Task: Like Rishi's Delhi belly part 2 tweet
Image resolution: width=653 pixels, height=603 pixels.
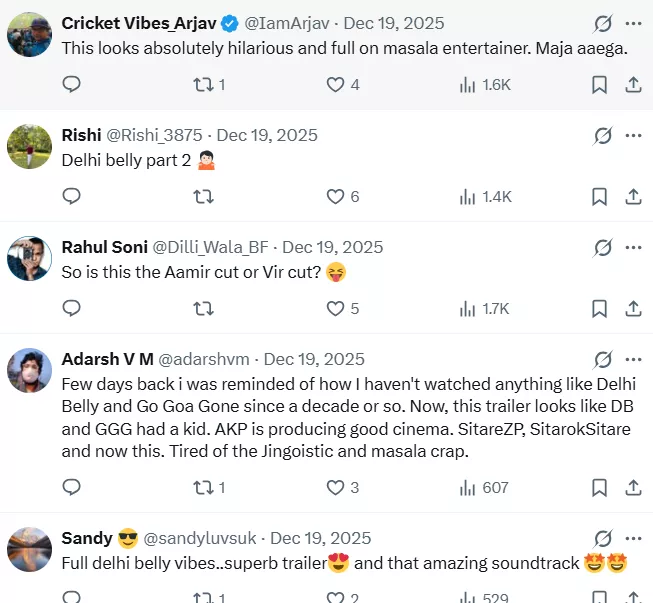Action: click(x=336, y=197)
